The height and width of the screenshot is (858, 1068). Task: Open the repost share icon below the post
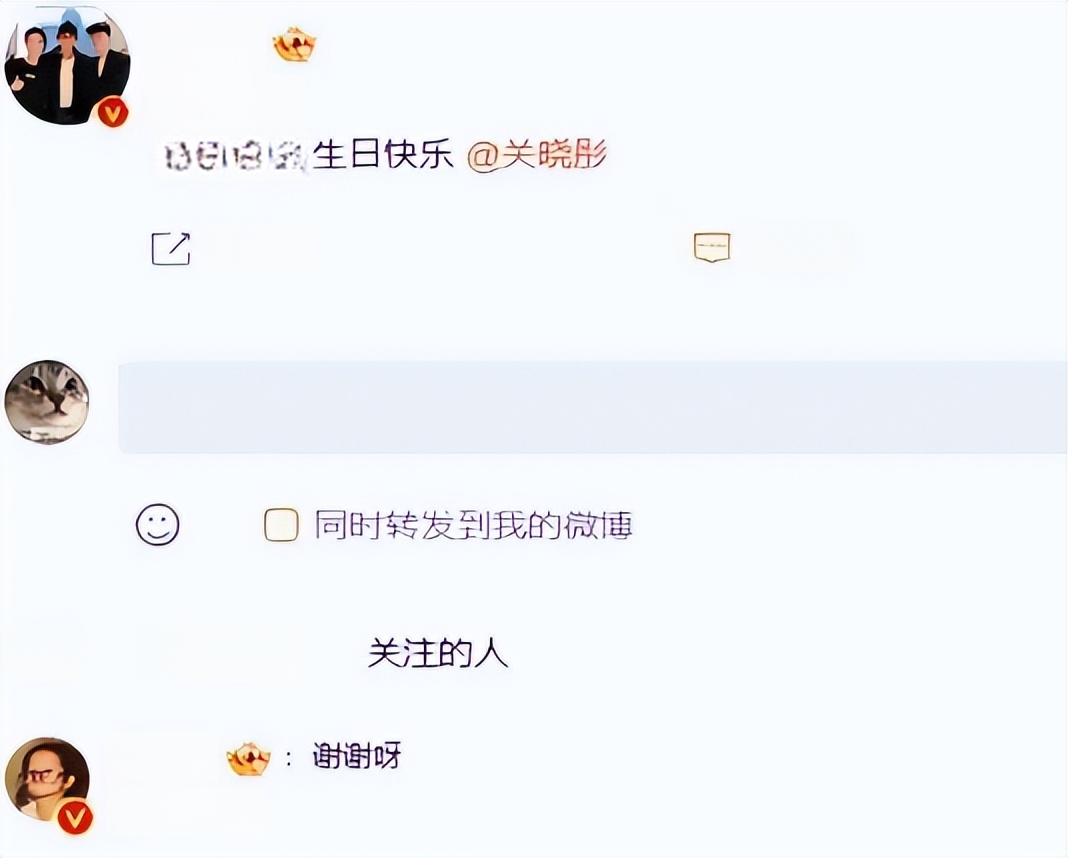pos(170,249)
